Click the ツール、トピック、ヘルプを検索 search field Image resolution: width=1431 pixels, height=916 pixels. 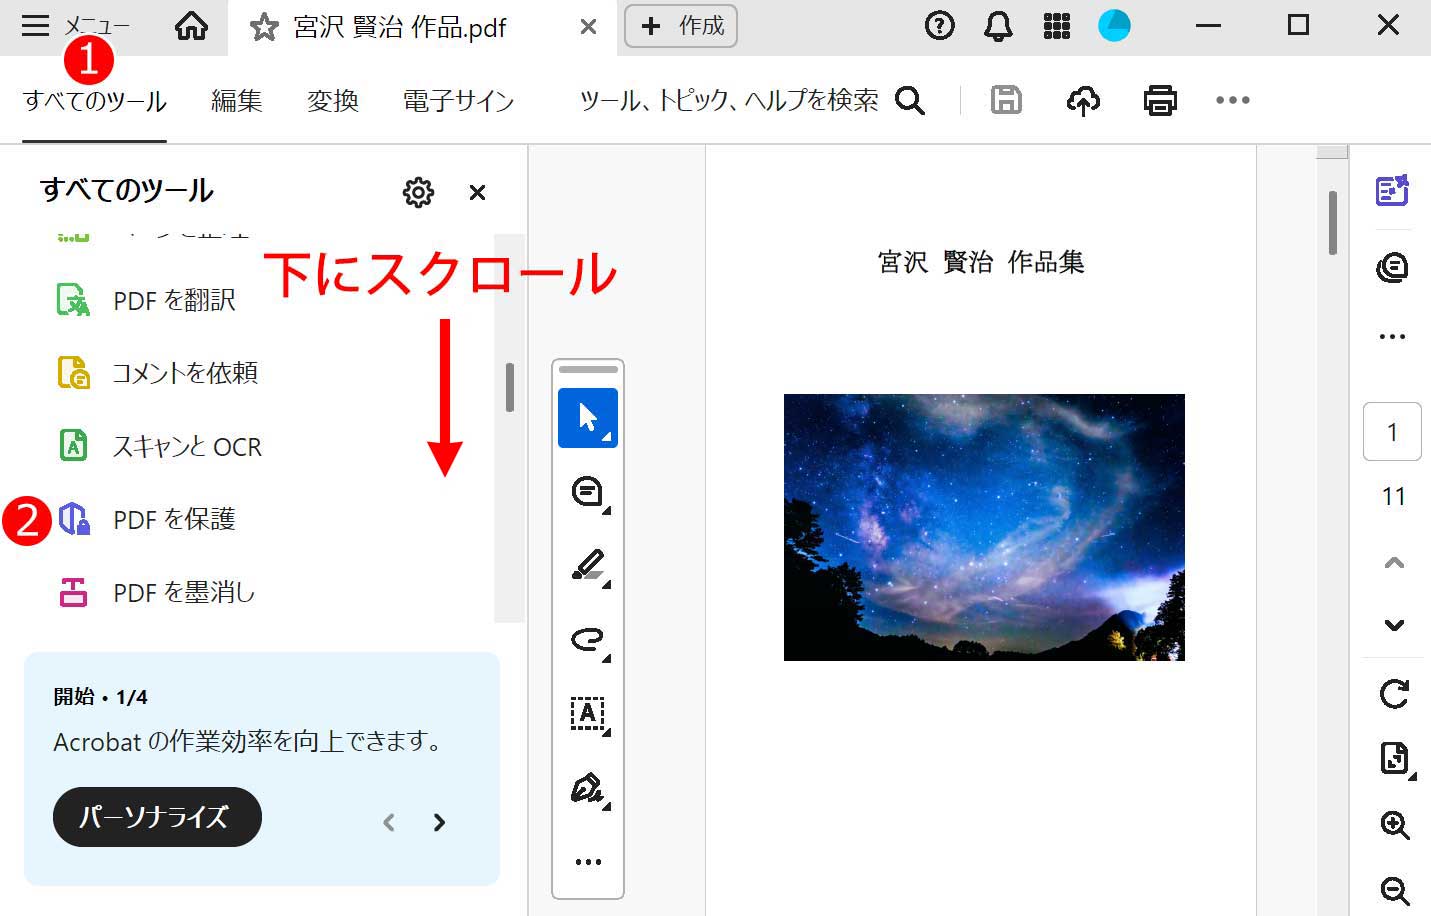pos(729,100)
